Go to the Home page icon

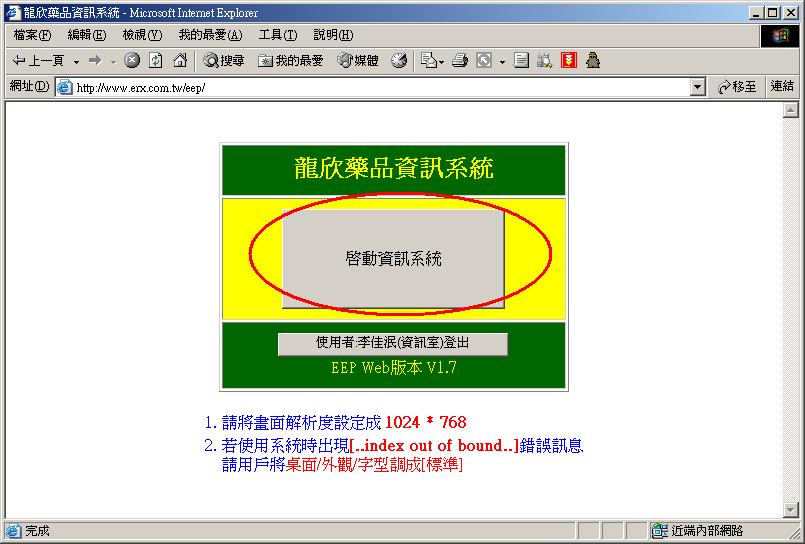(180, 61)
